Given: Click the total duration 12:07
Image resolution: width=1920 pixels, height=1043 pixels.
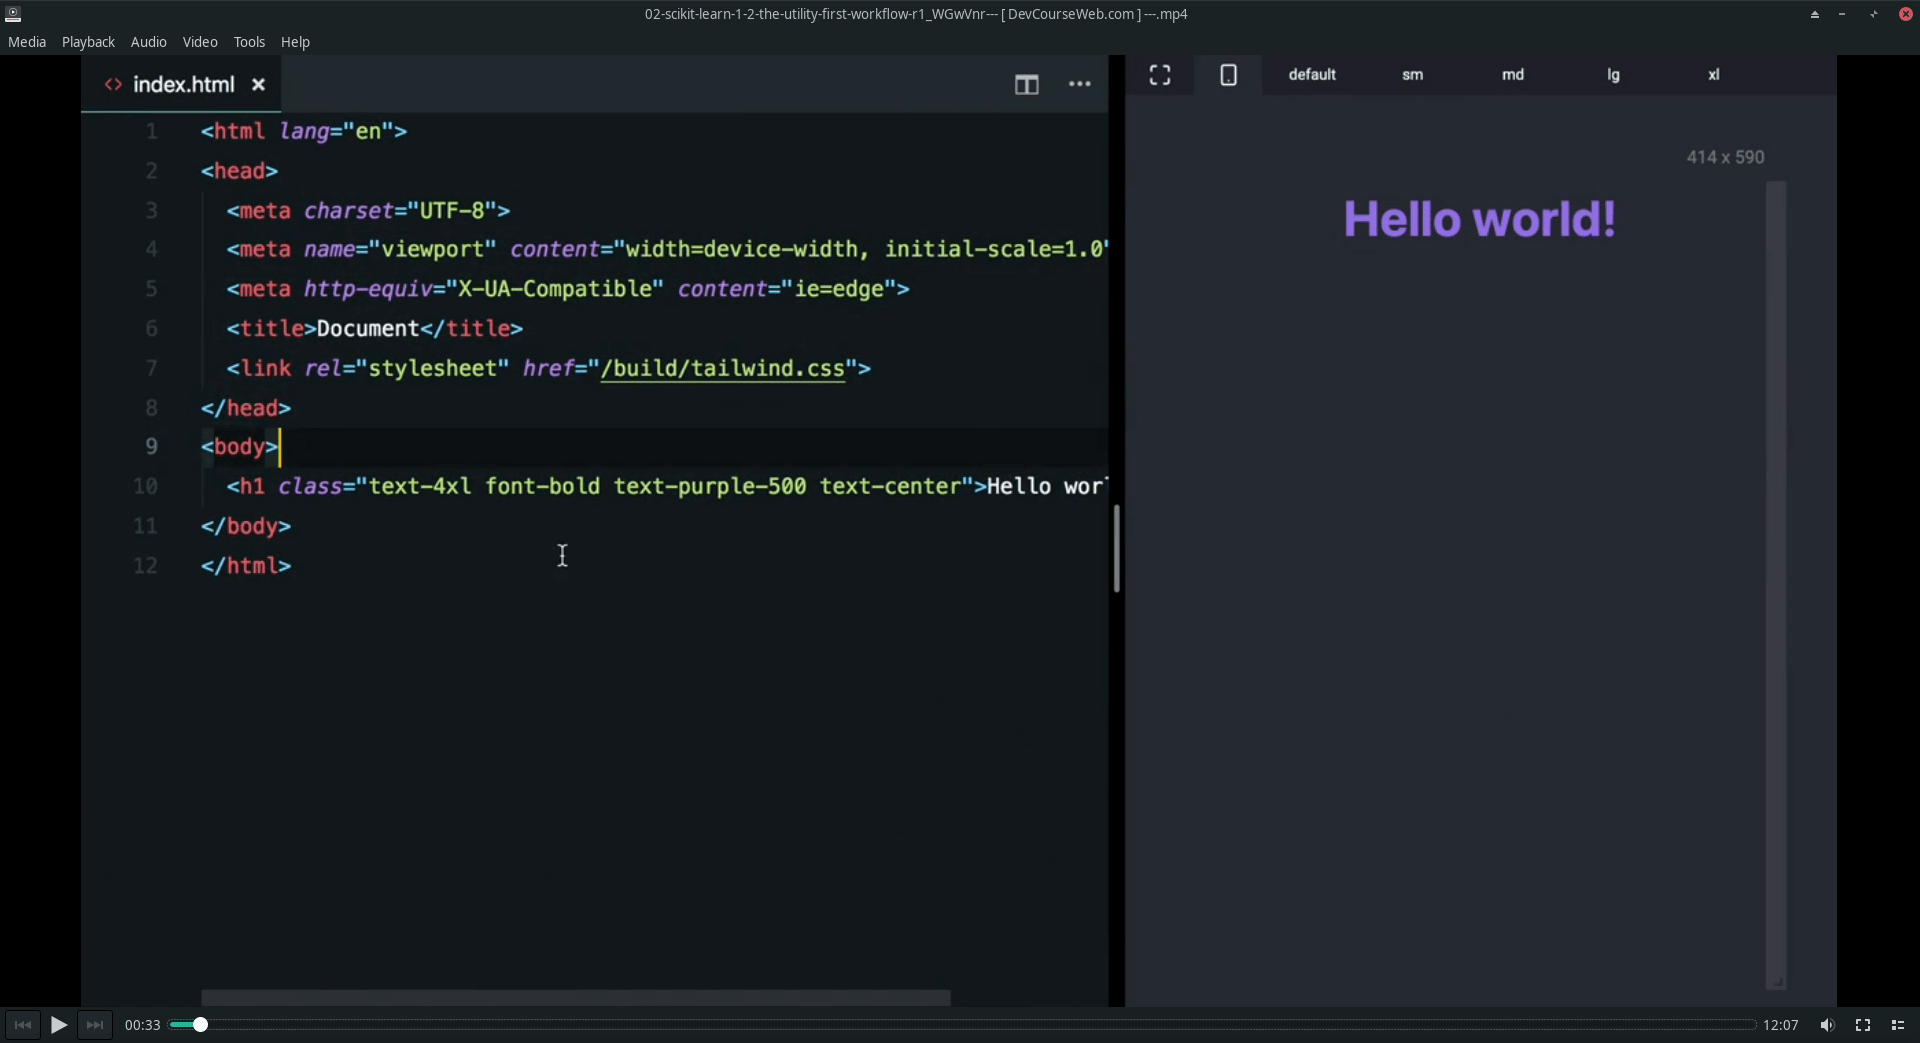Looking at the screenshot, I should (x=1781, y=1025).
